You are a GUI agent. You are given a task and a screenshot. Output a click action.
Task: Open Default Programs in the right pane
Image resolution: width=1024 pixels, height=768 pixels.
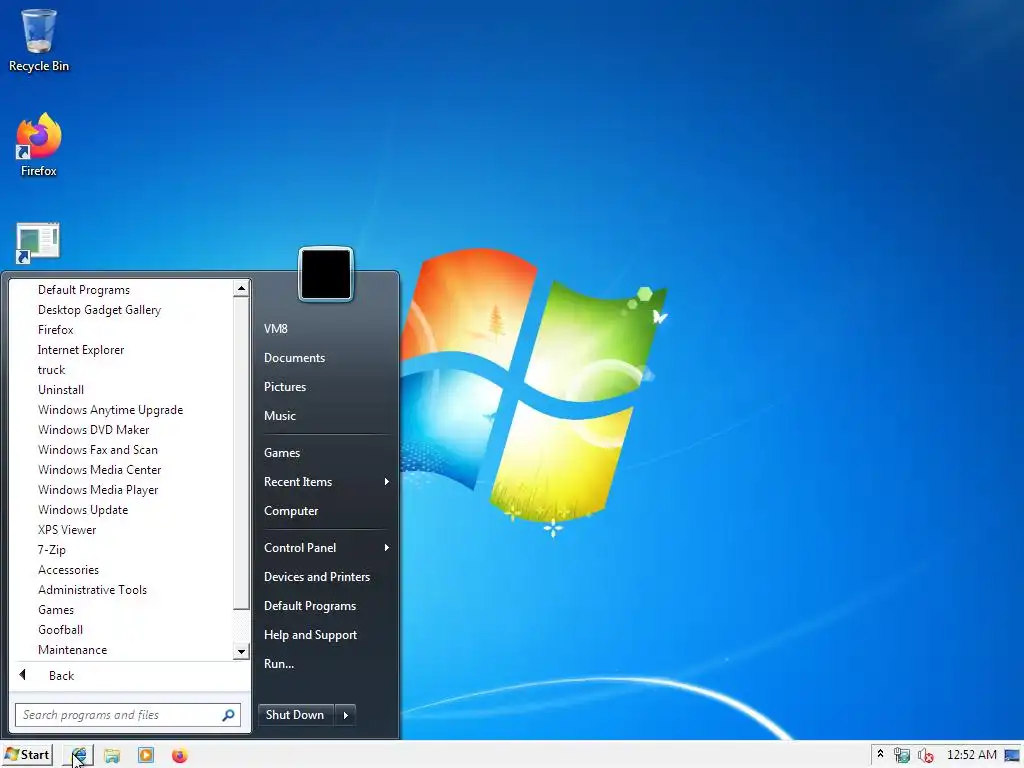[x=310, y=606]
